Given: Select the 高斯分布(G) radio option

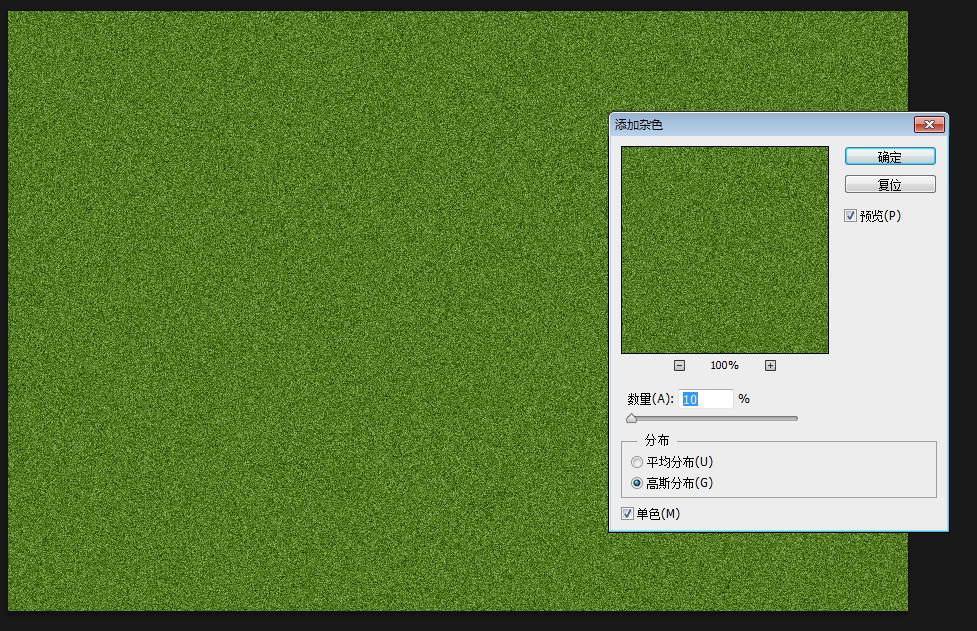Looking at the screenshot, I should pos(637,483).
